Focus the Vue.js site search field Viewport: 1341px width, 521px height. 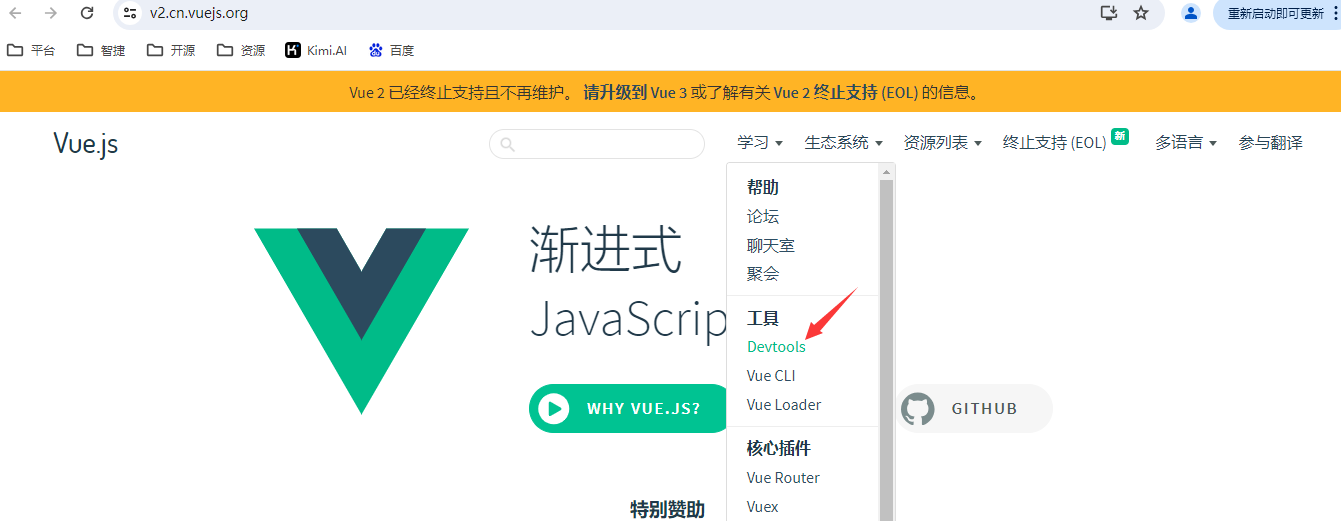click(597, 144)
